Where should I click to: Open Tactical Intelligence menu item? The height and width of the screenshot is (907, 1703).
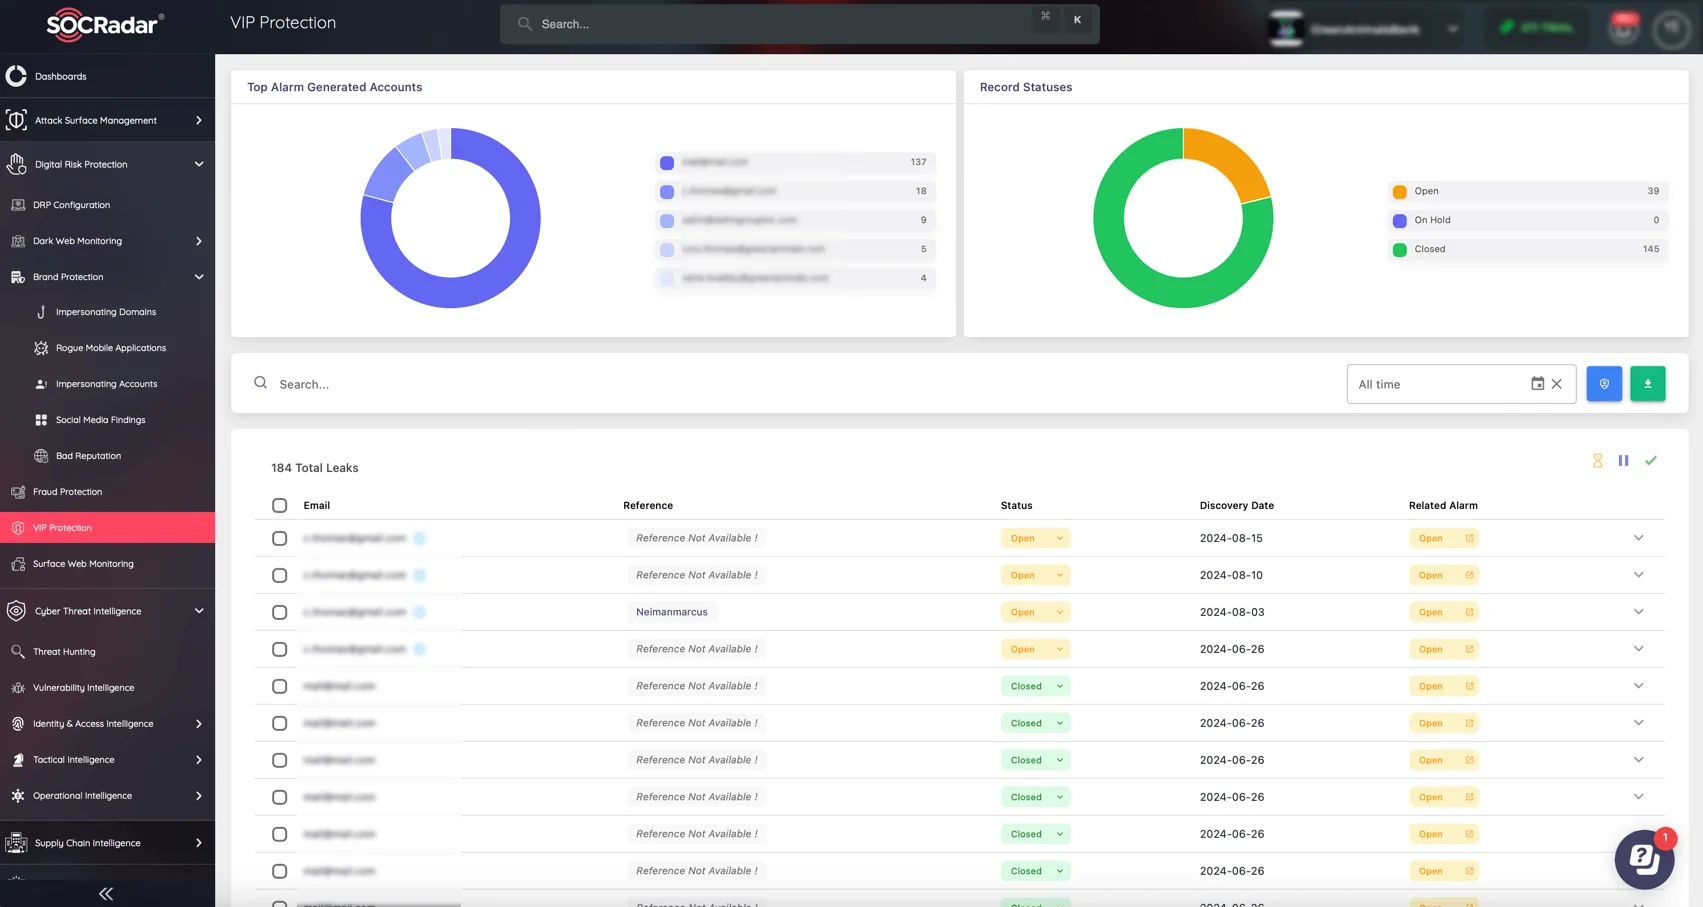107,760
